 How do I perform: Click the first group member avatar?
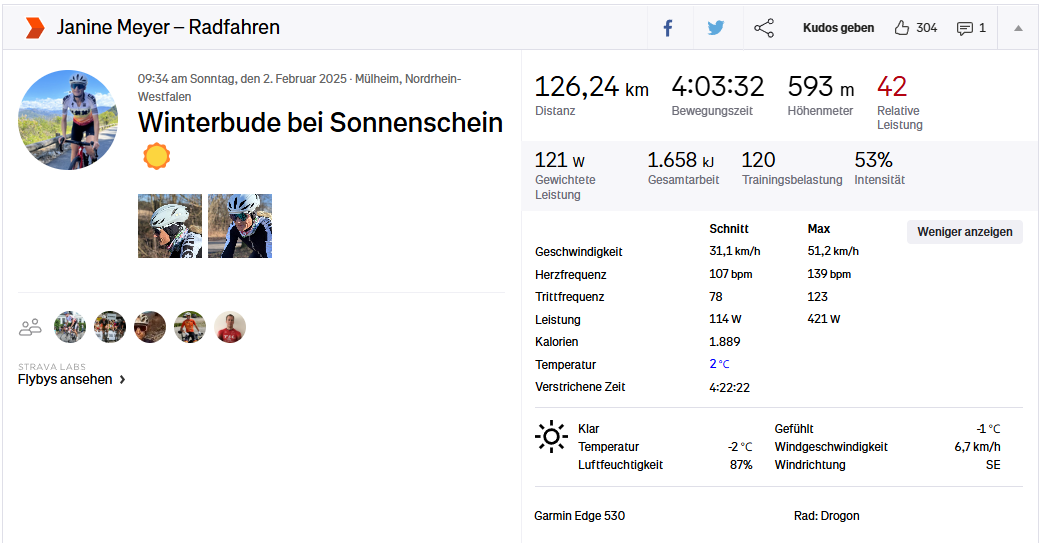pyautogui.click(x=70, y=327)
